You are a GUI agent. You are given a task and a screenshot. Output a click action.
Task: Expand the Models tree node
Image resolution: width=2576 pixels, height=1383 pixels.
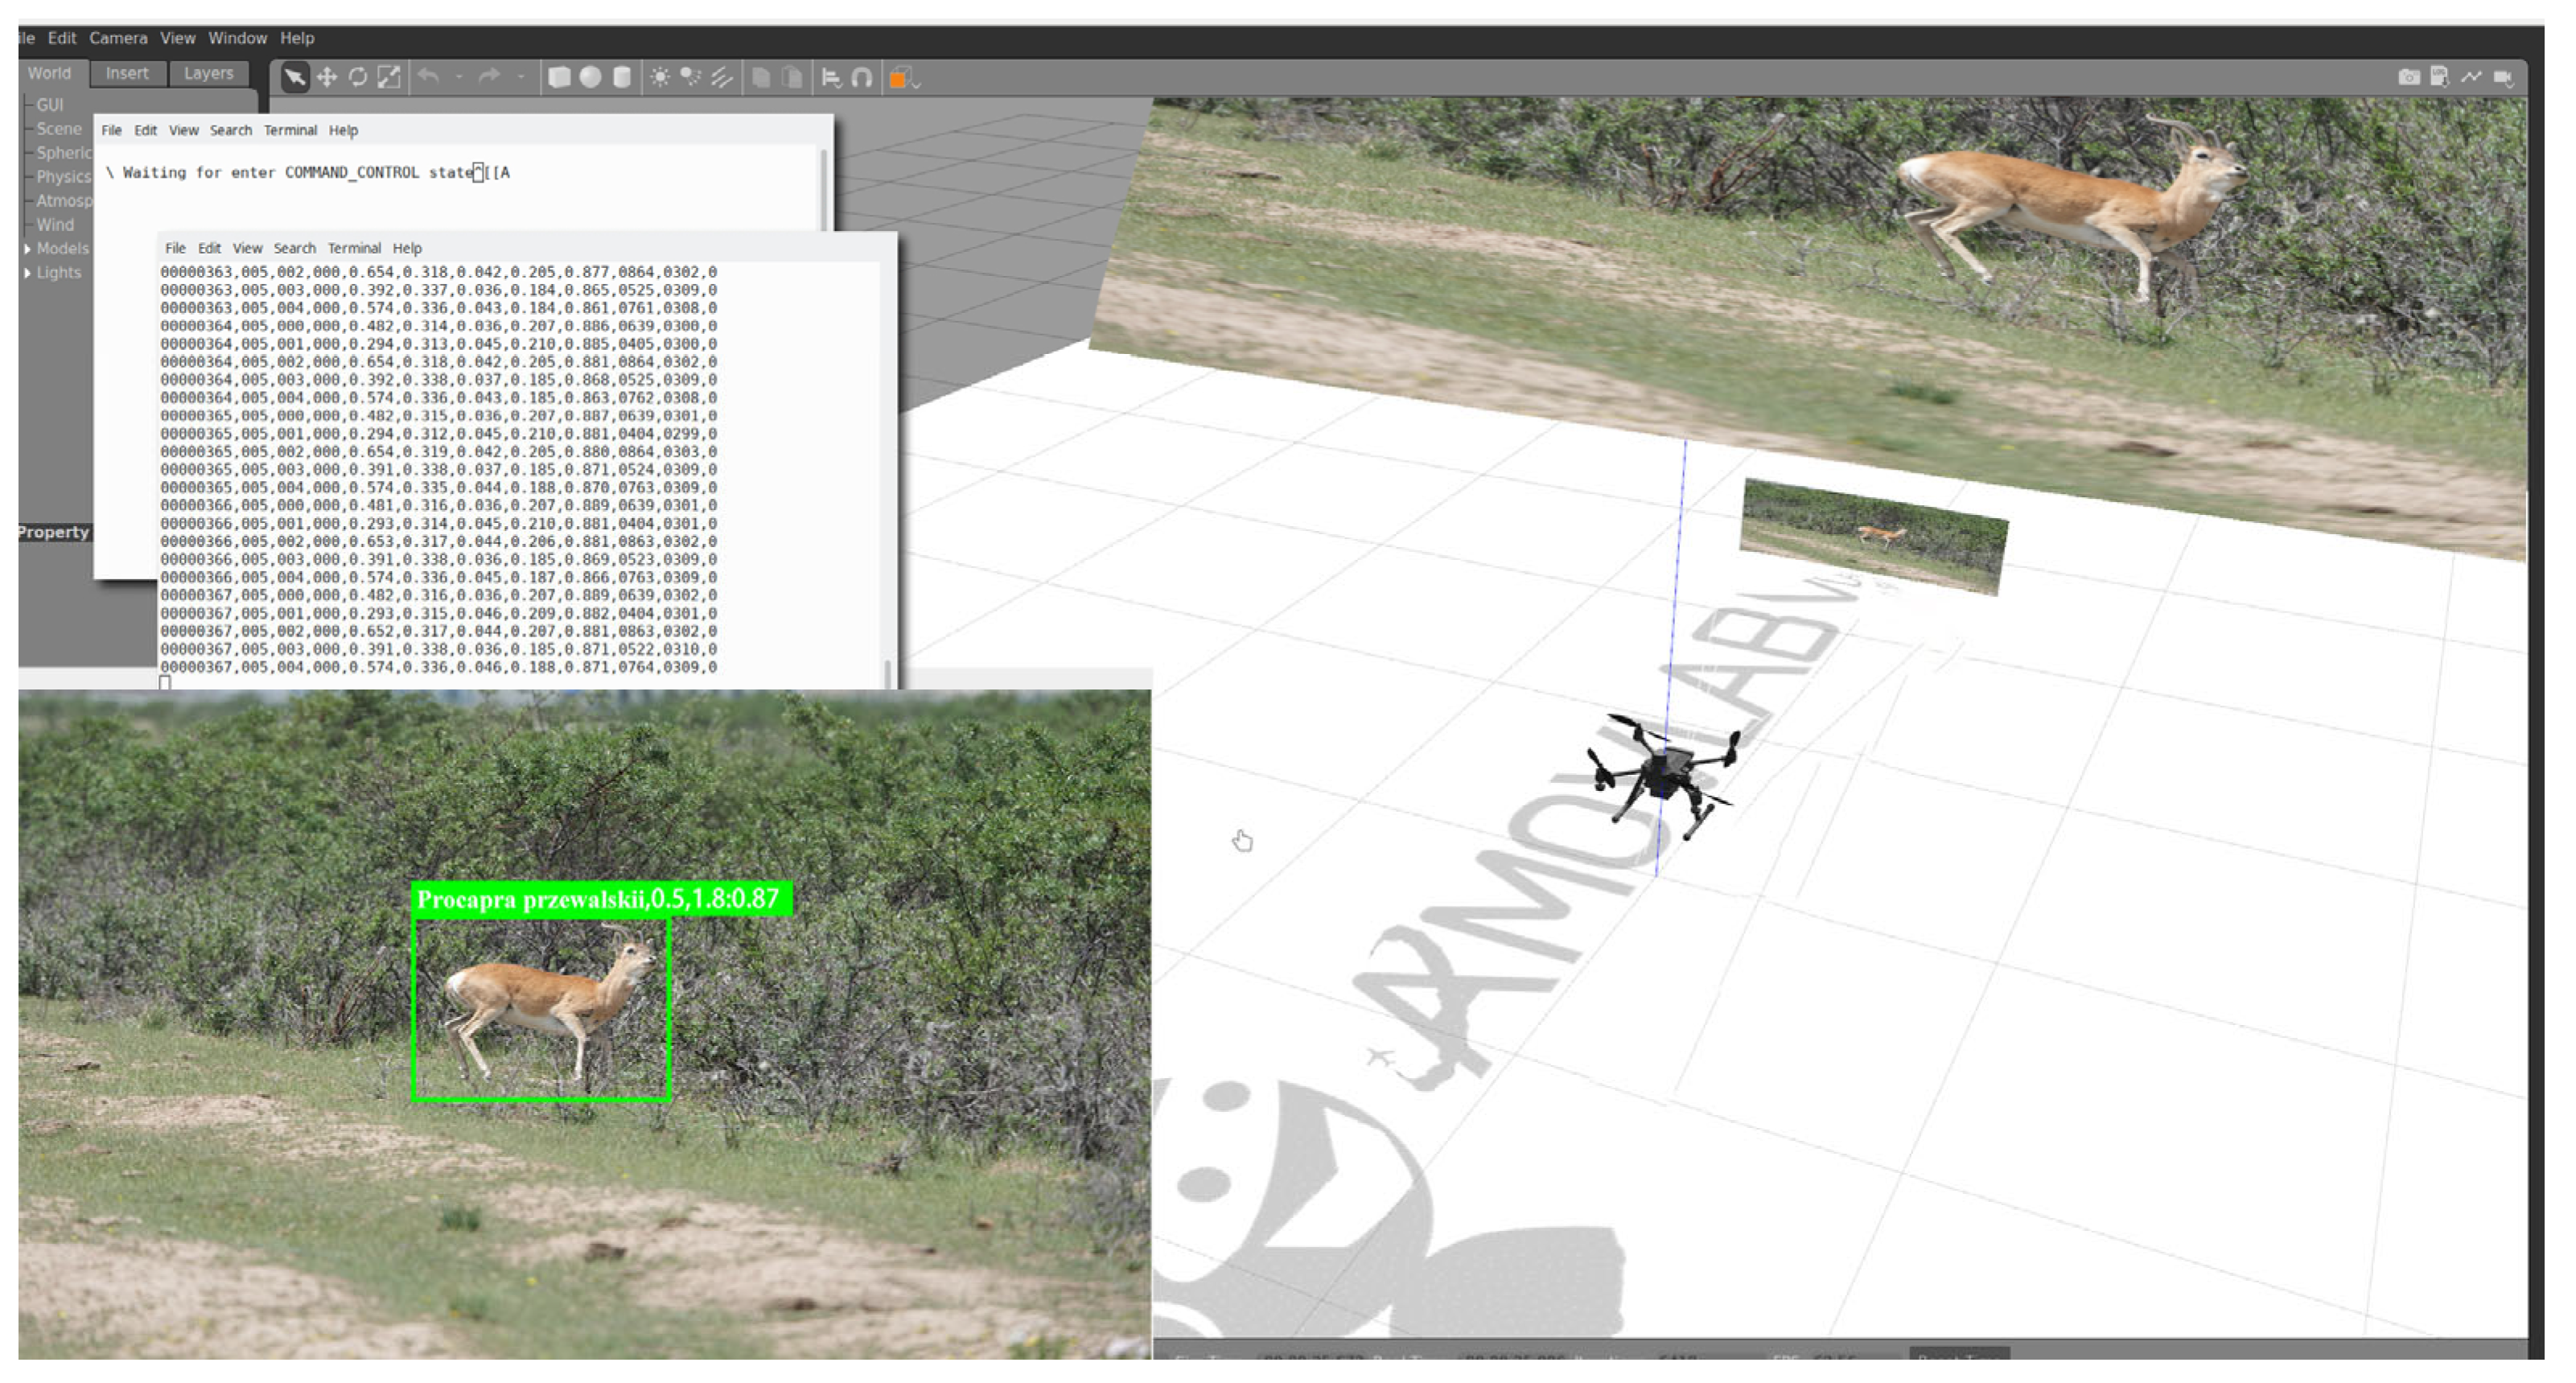pyautogui.click(x=27, y=248)
